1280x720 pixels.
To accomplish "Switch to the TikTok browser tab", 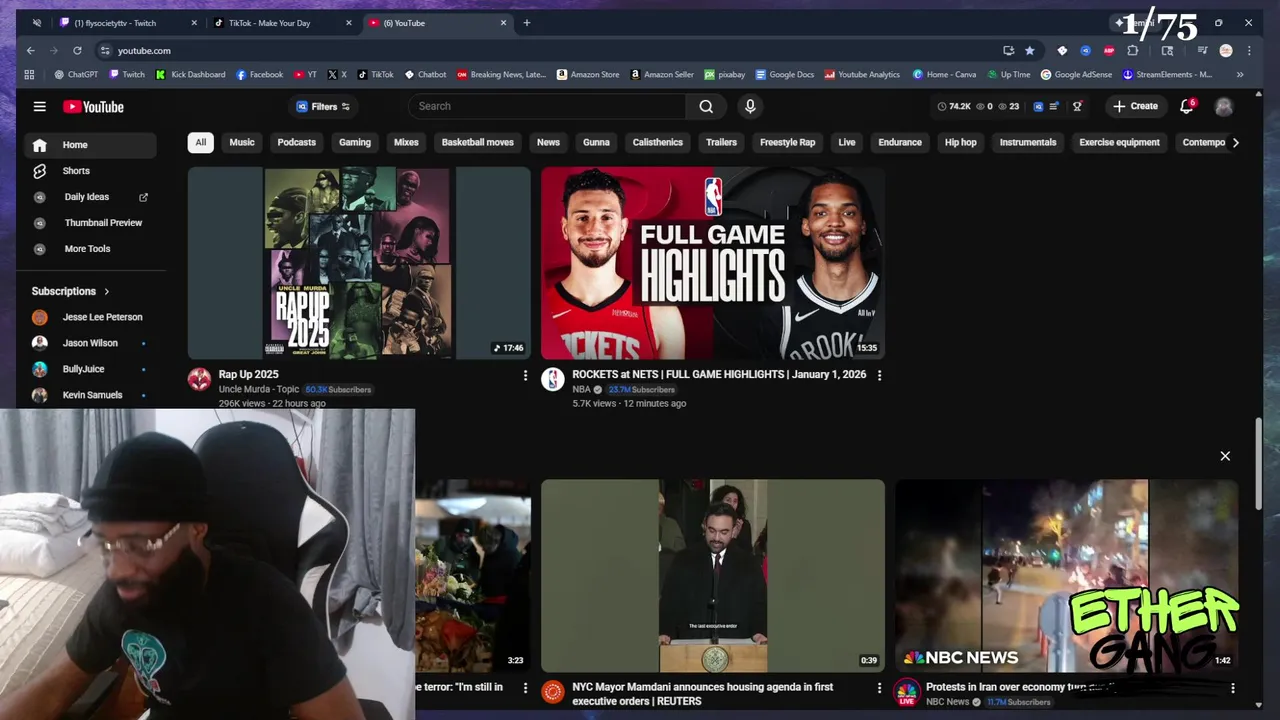I will tap(282, 23).
